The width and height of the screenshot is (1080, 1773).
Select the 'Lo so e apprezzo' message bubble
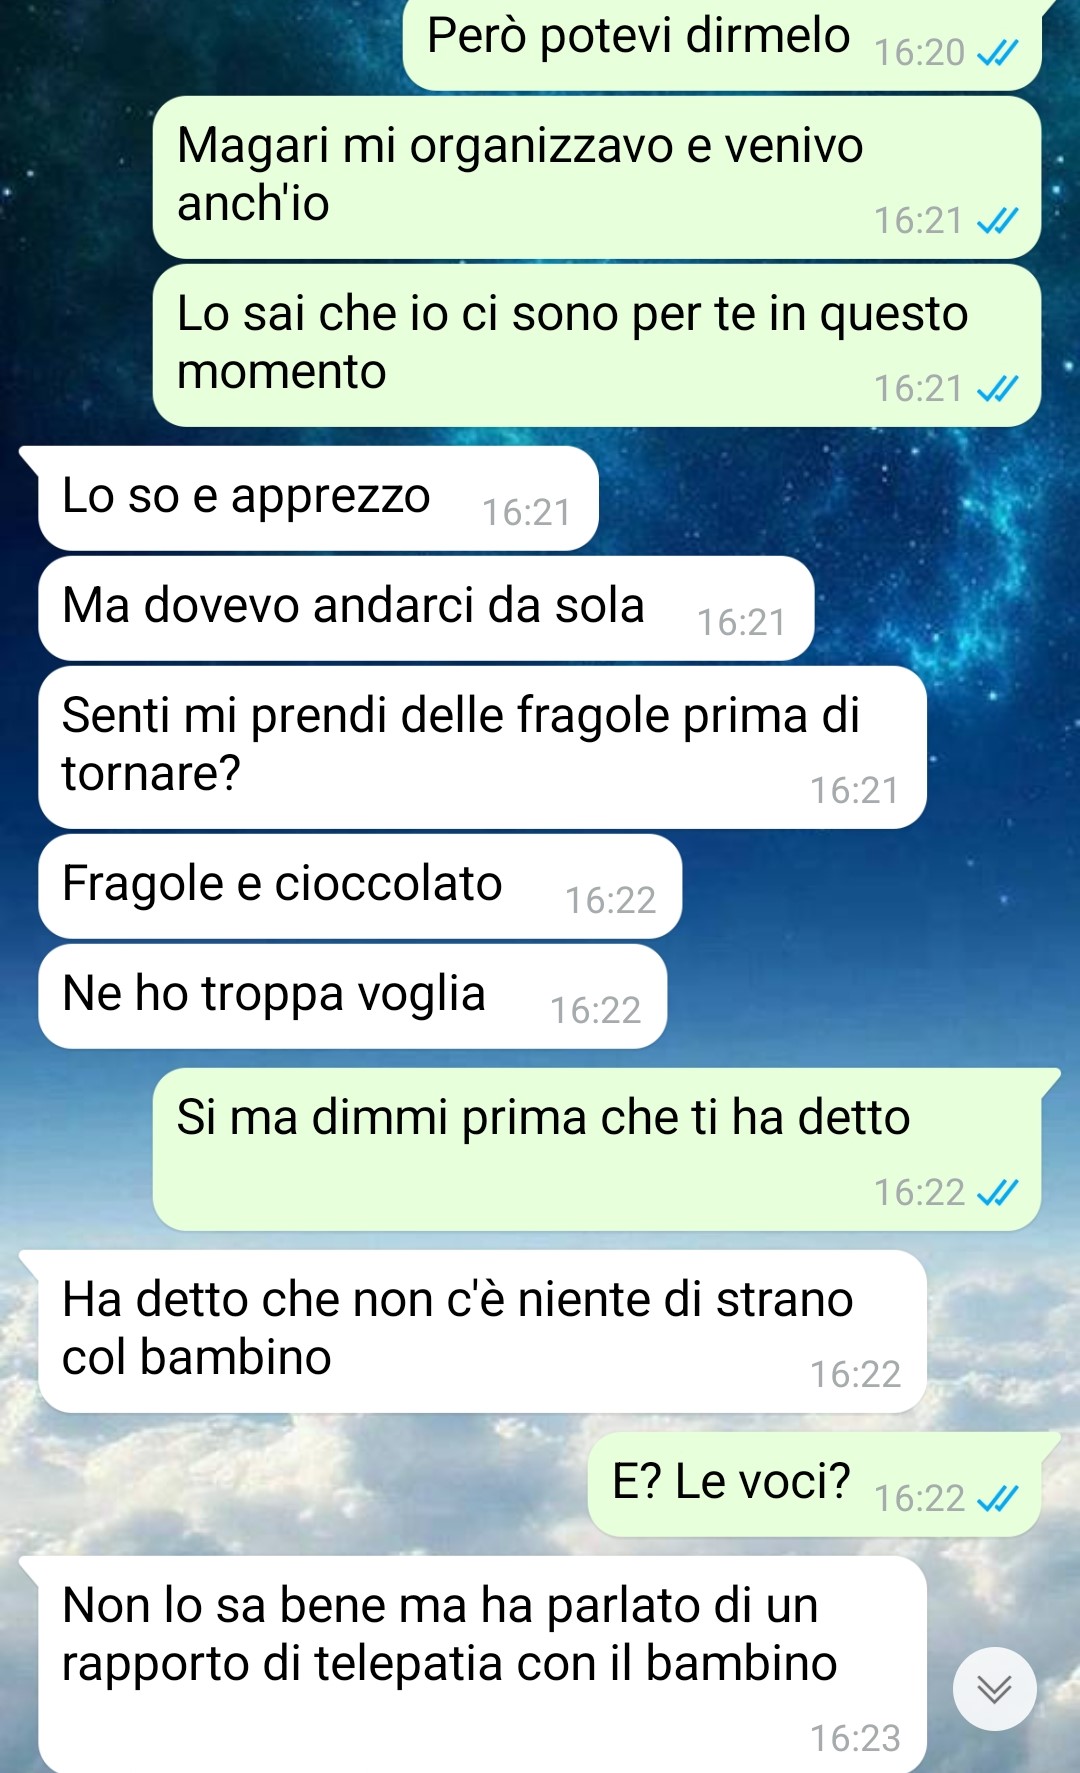coord(318,499)
